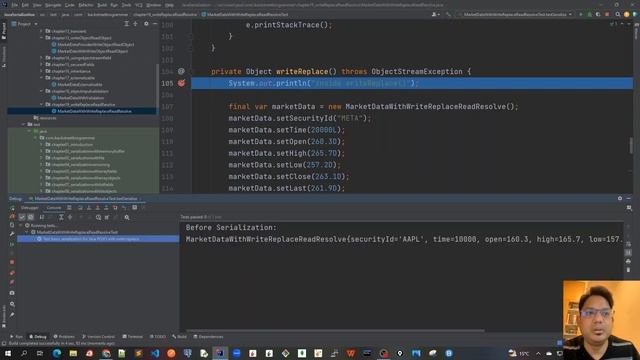The image size is (640, 360).
Task: Collapse the chapter17_externalizable folder
Action: (42, 78)
